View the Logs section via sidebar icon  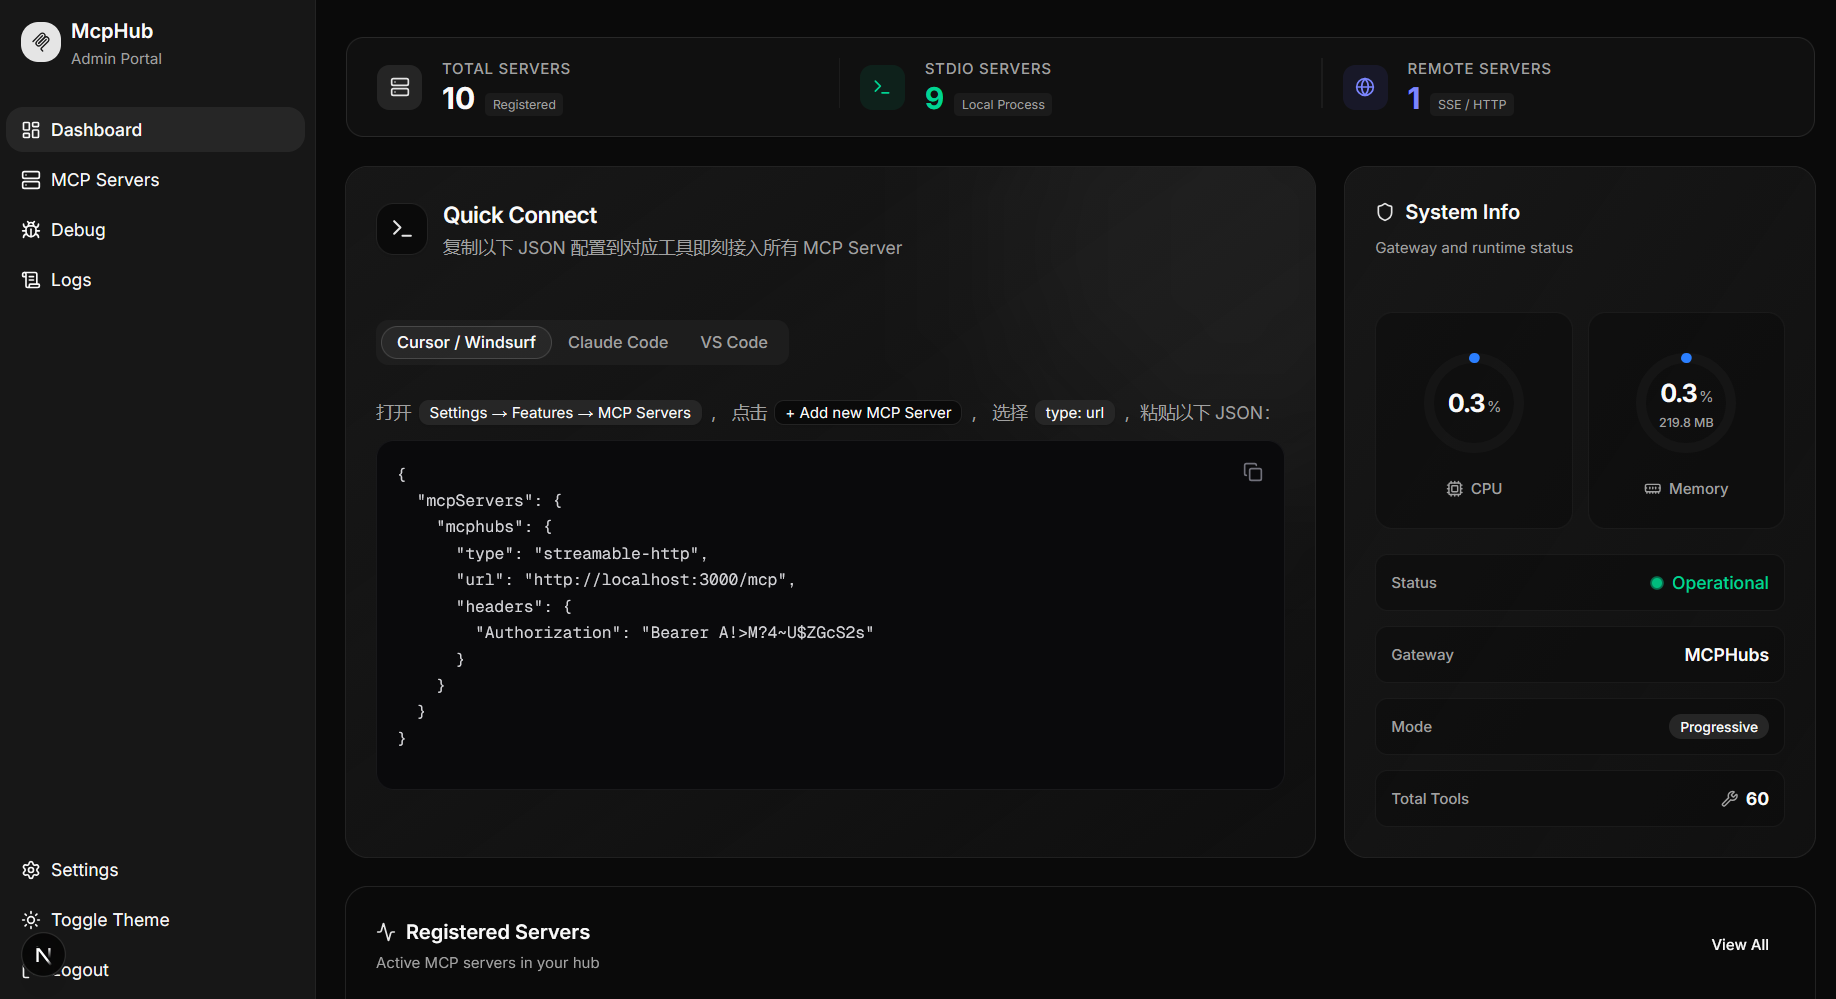[x=31, y=279]
